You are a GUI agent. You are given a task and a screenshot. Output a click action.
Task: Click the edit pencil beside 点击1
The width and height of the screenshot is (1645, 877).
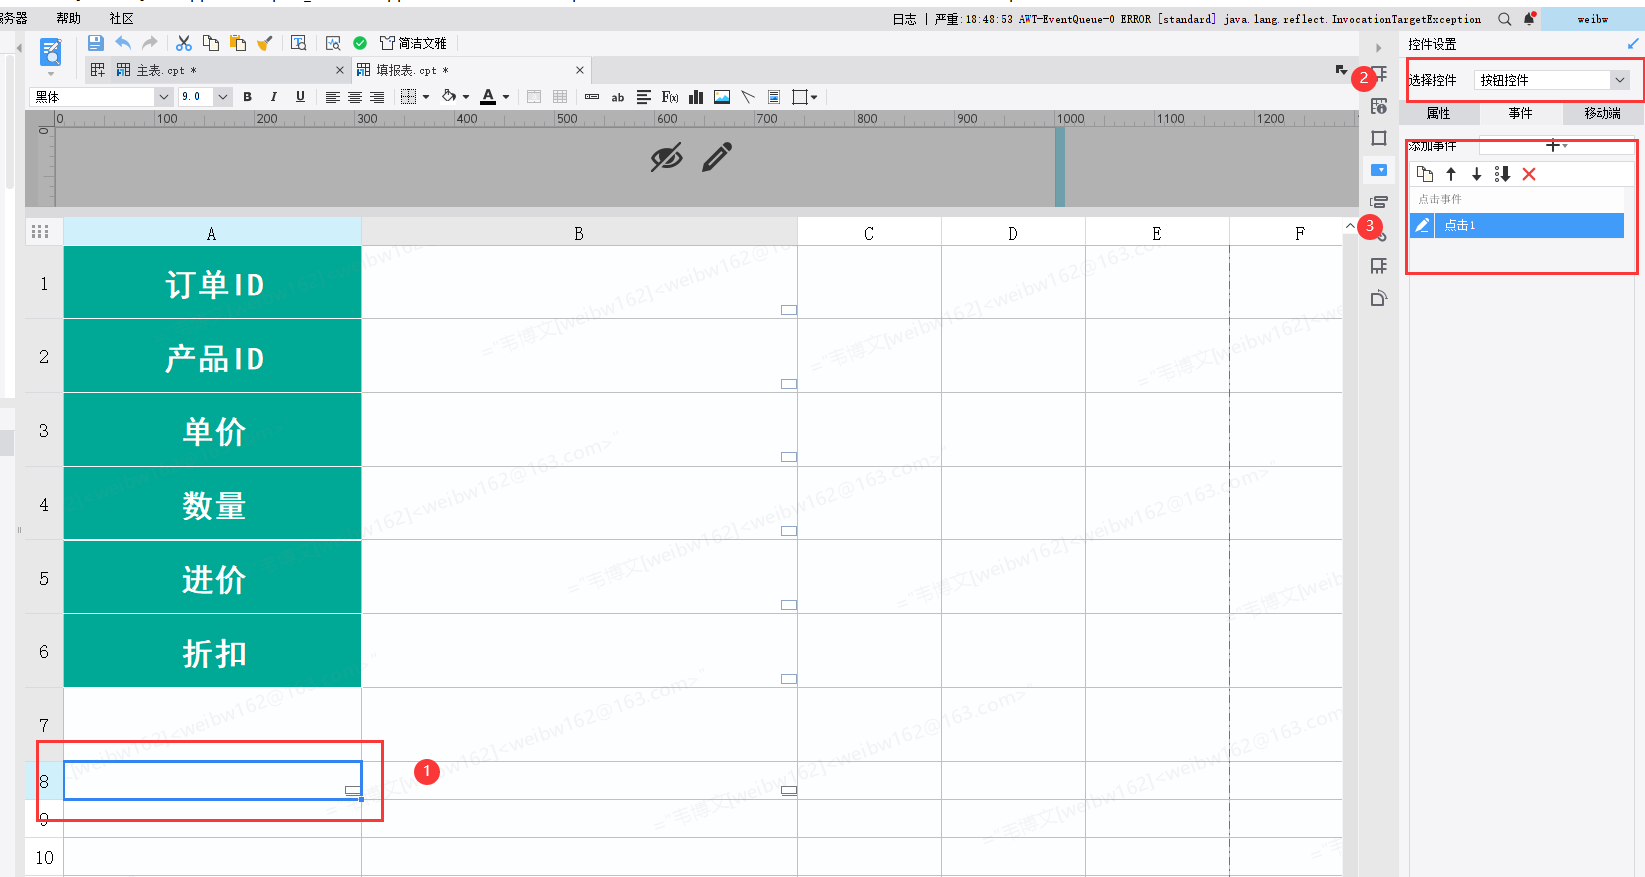[1422, 226]
